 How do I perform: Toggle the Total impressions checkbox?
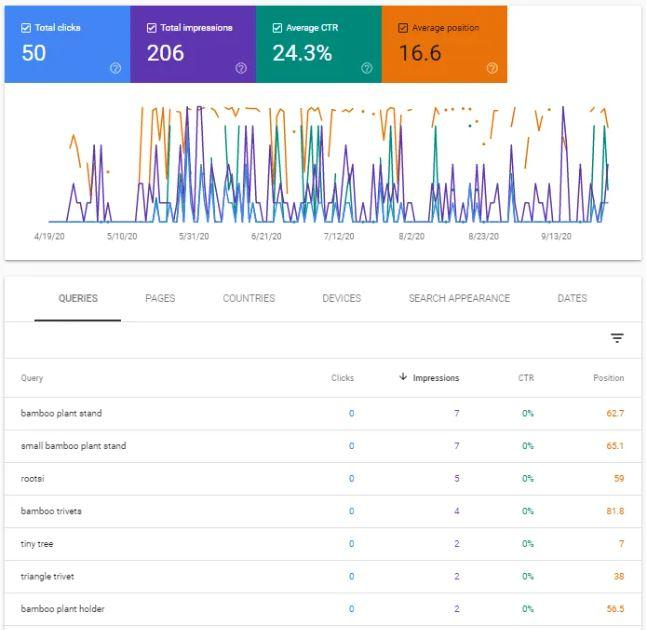[x=151, y=28]
